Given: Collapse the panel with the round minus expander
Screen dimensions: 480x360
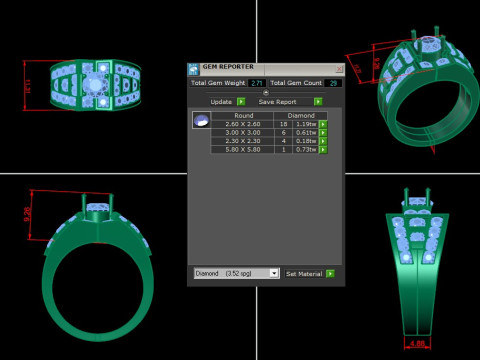Looking at the screenshot, I should coord(266,92).
